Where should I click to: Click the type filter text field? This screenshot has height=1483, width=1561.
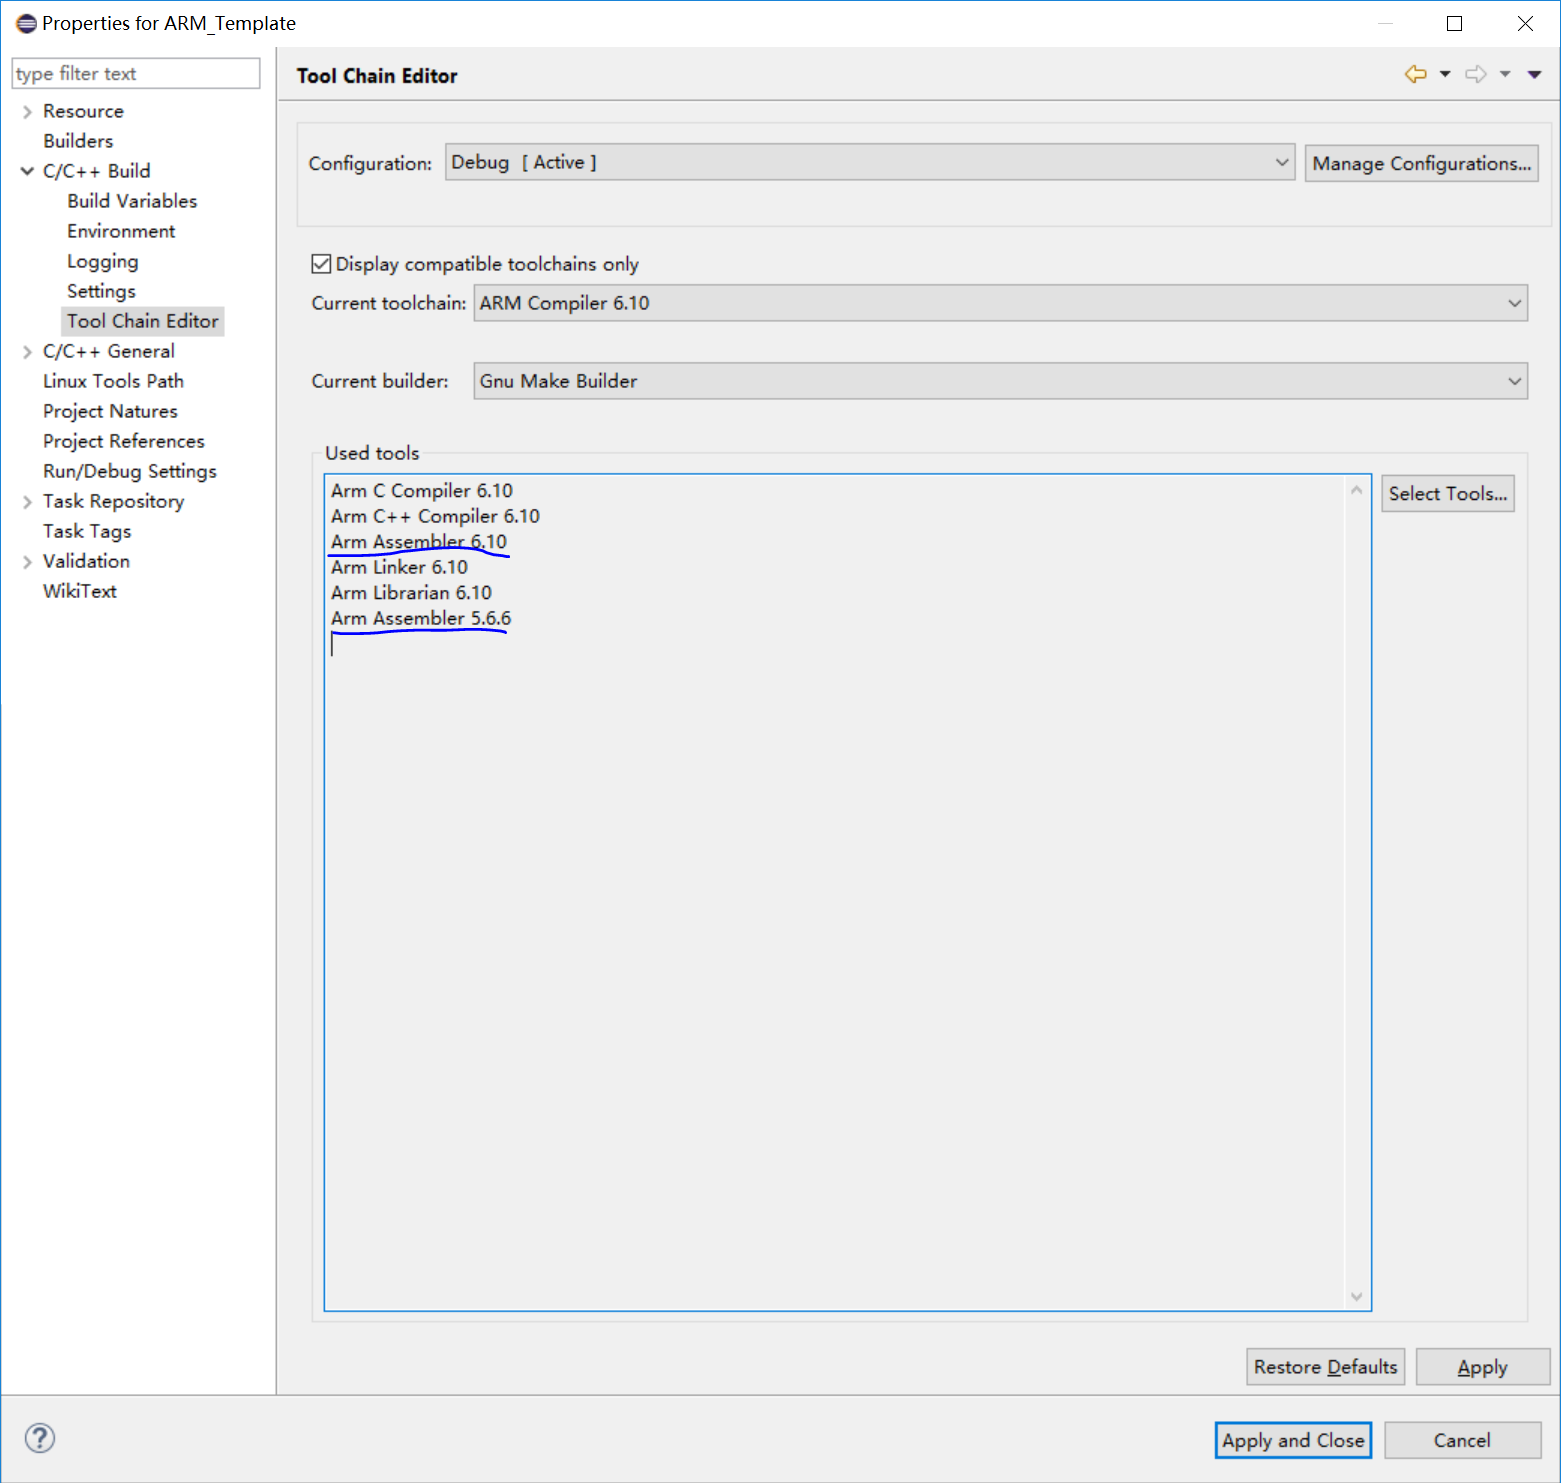pyautogui.click(x=135, y=73)
